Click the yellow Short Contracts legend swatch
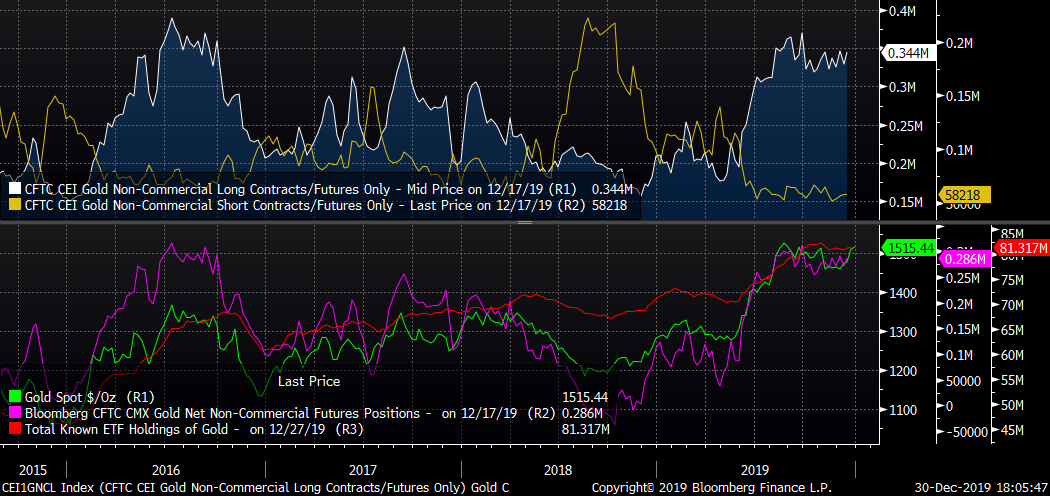Image resolution: width=1050 pixels, height=496 pixels. [15, 206]
